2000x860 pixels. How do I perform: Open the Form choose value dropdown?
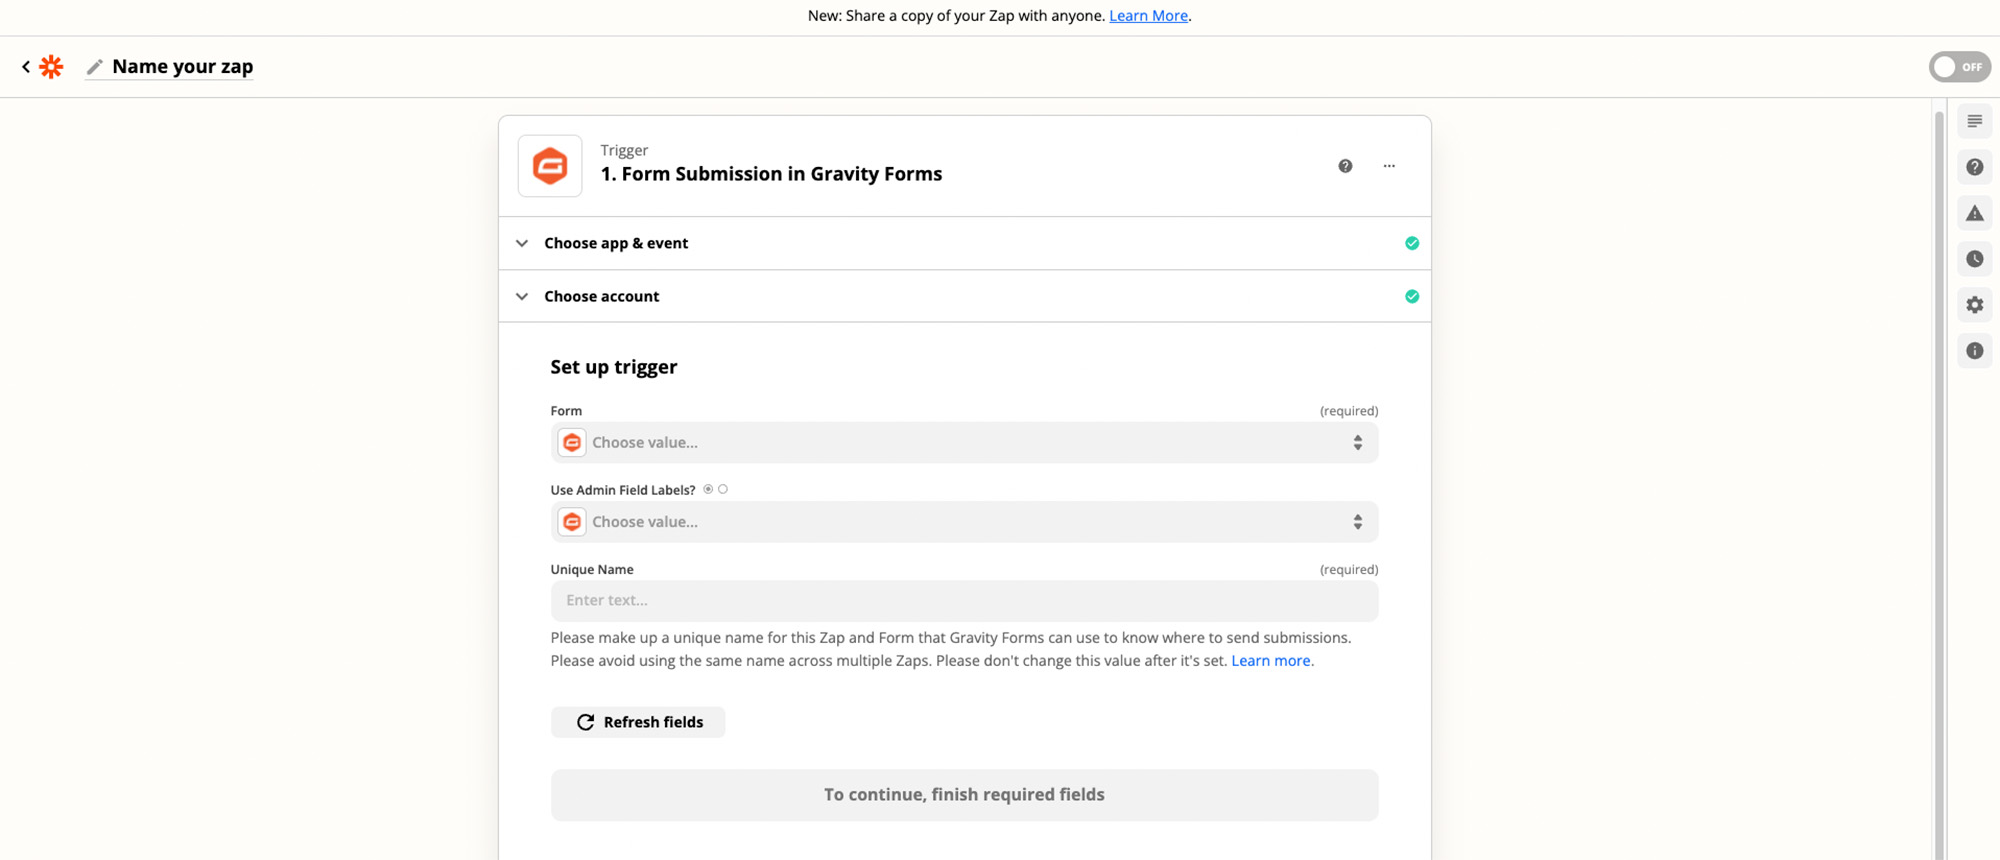coord(964,442)
